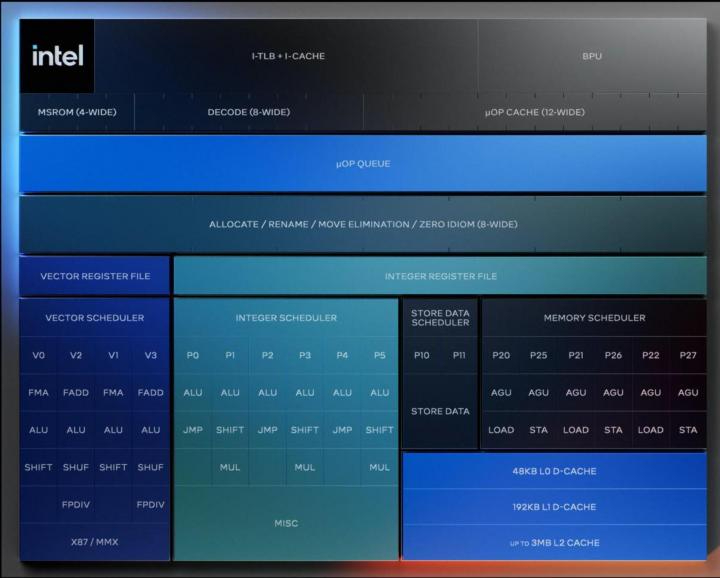720x578 pixels.
Task: Click the up to 3MB L2 CACHE block
Action: coord(554,543)
